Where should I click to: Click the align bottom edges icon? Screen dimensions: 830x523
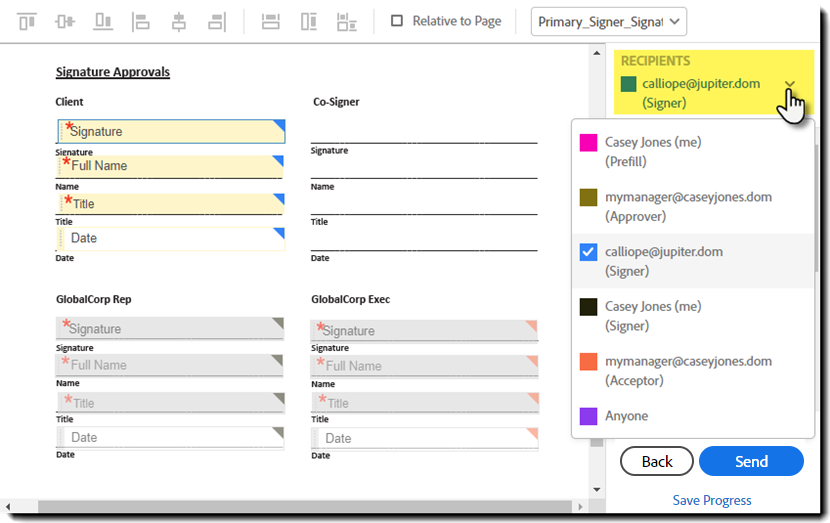click(103, 21)
